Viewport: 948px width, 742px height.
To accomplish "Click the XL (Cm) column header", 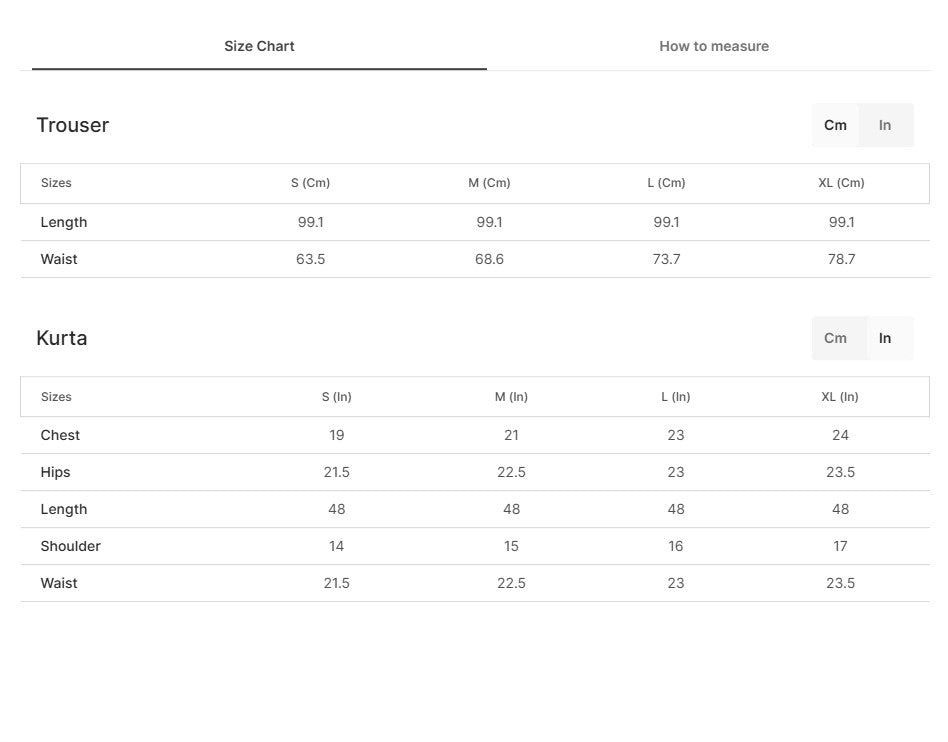I will [841, 183].
